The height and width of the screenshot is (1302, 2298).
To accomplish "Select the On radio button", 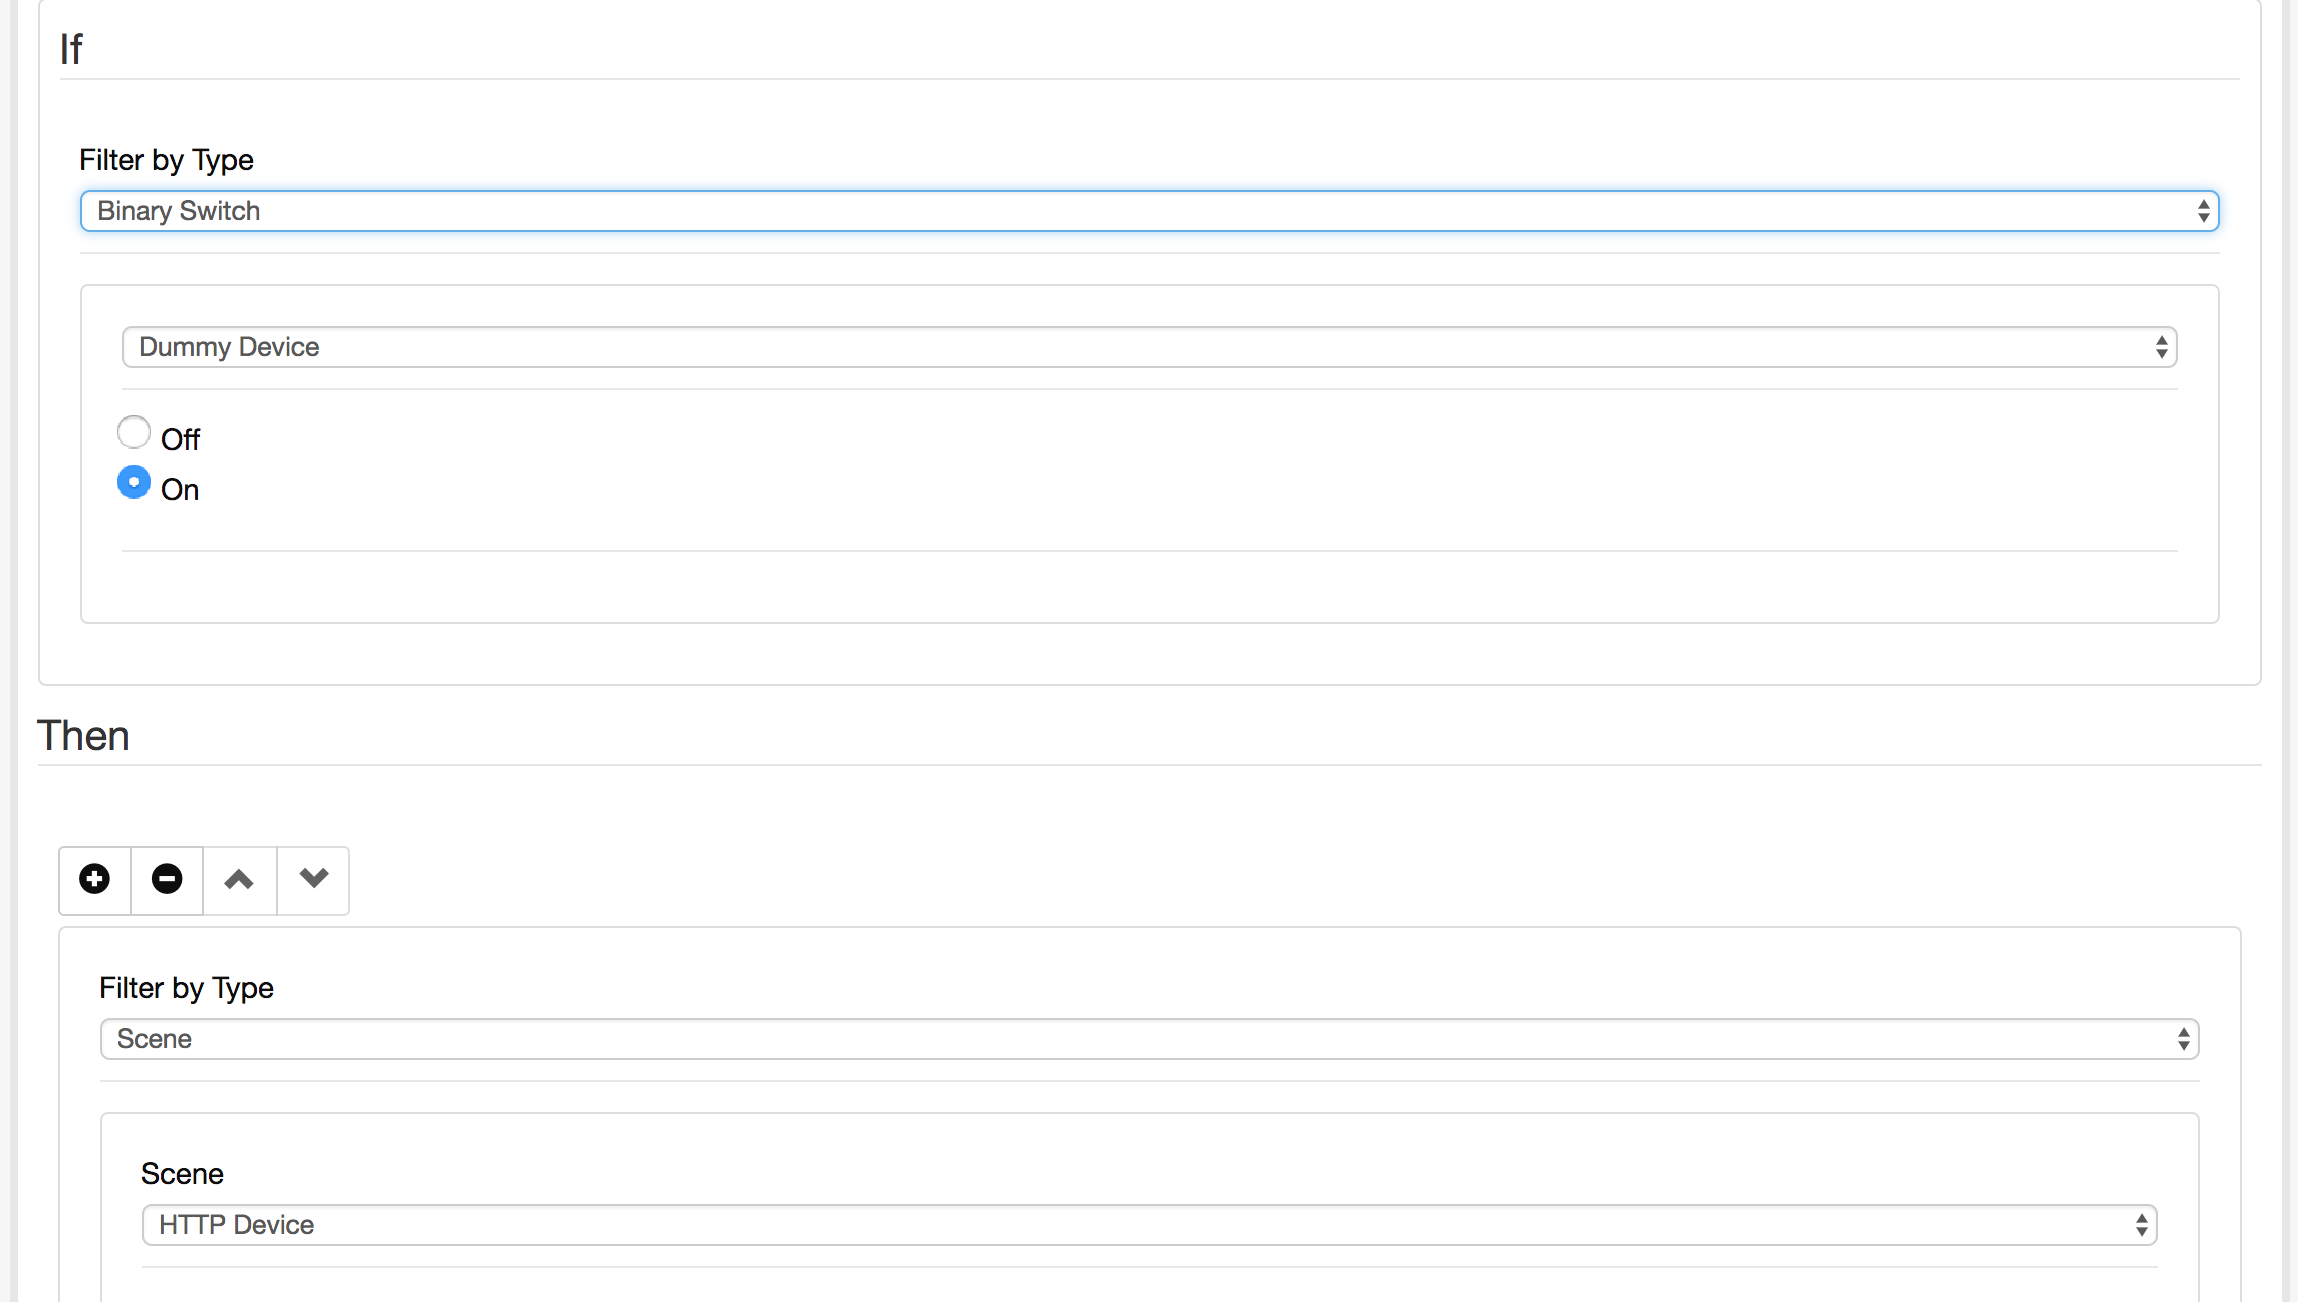I will point(133,486).
